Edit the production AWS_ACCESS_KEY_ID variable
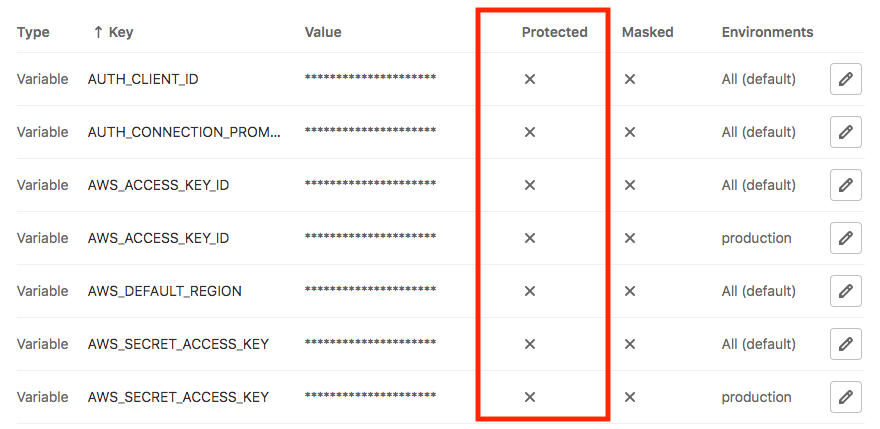Image resolution: width=880 pixels, height=429 pixels. [x=845, y=238]
